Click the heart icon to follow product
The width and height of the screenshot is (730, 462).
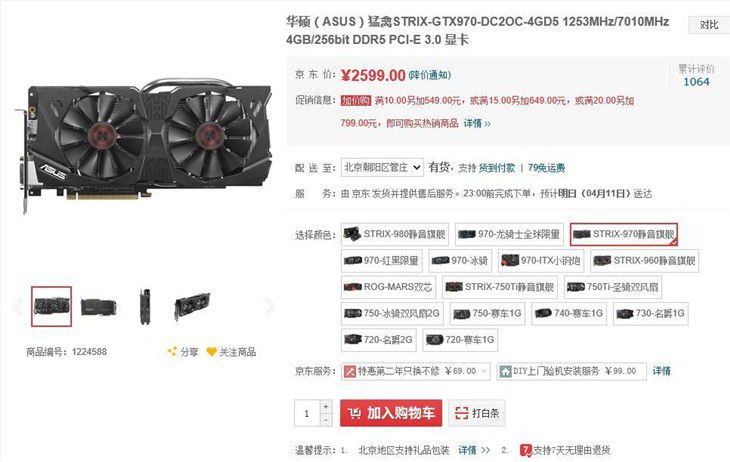click(211, 352)
